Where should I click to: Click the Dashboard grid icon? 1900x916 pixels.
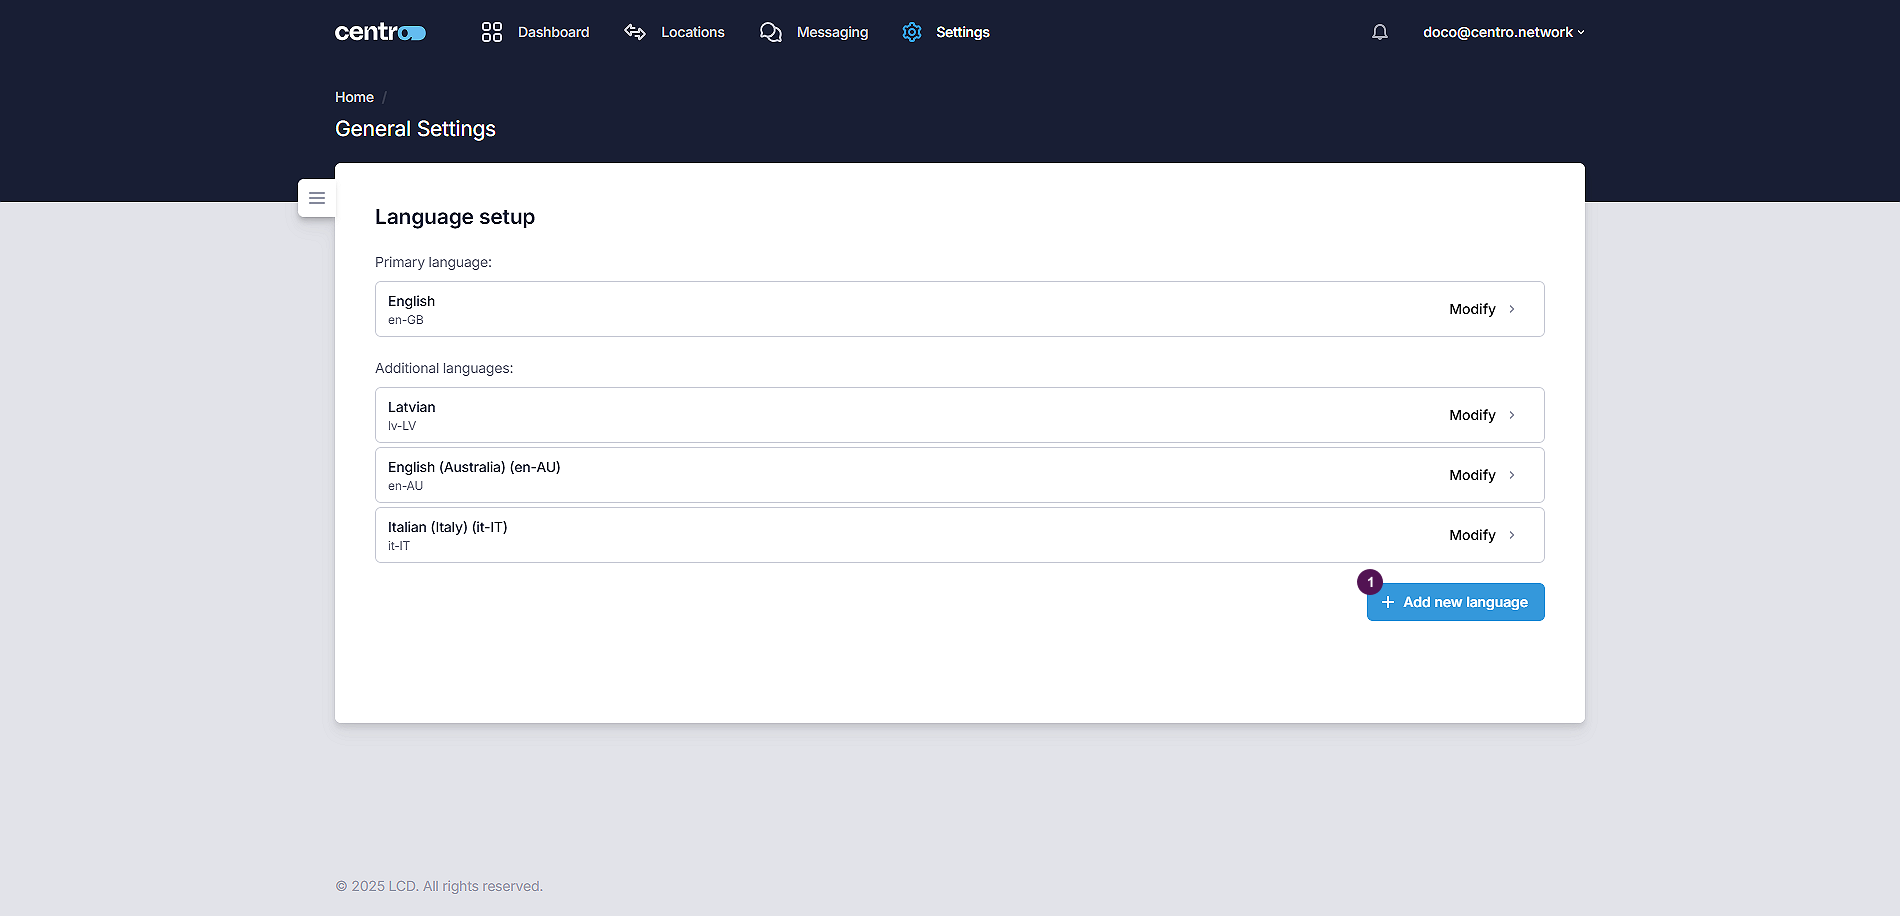[492, 32]
